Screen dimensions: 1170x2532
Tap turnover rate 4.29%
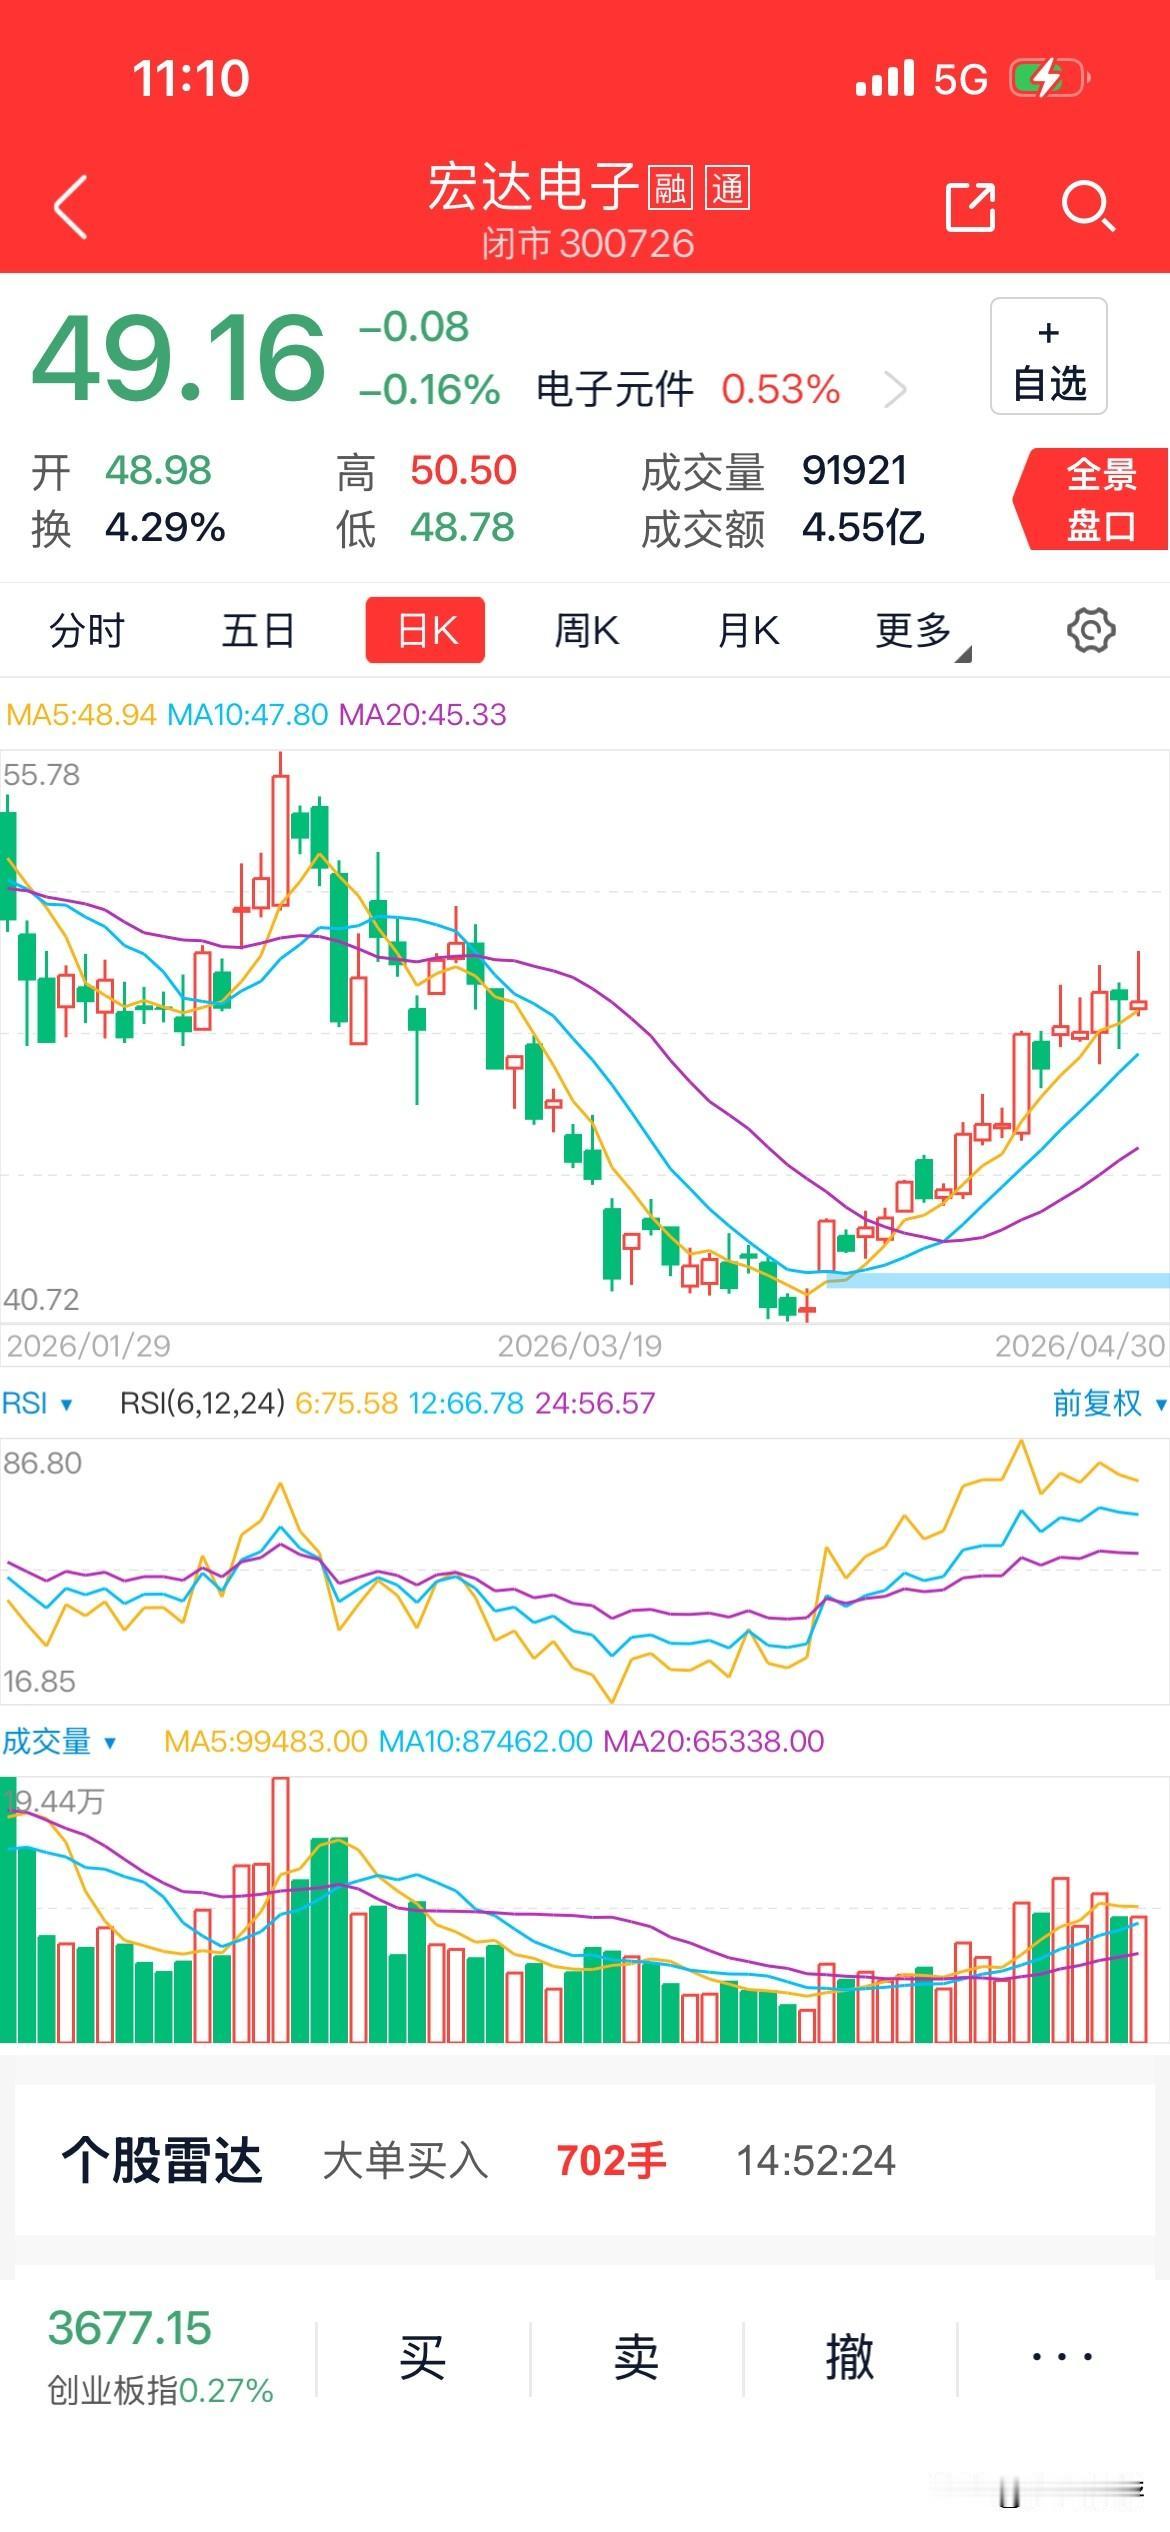[165, 527]
